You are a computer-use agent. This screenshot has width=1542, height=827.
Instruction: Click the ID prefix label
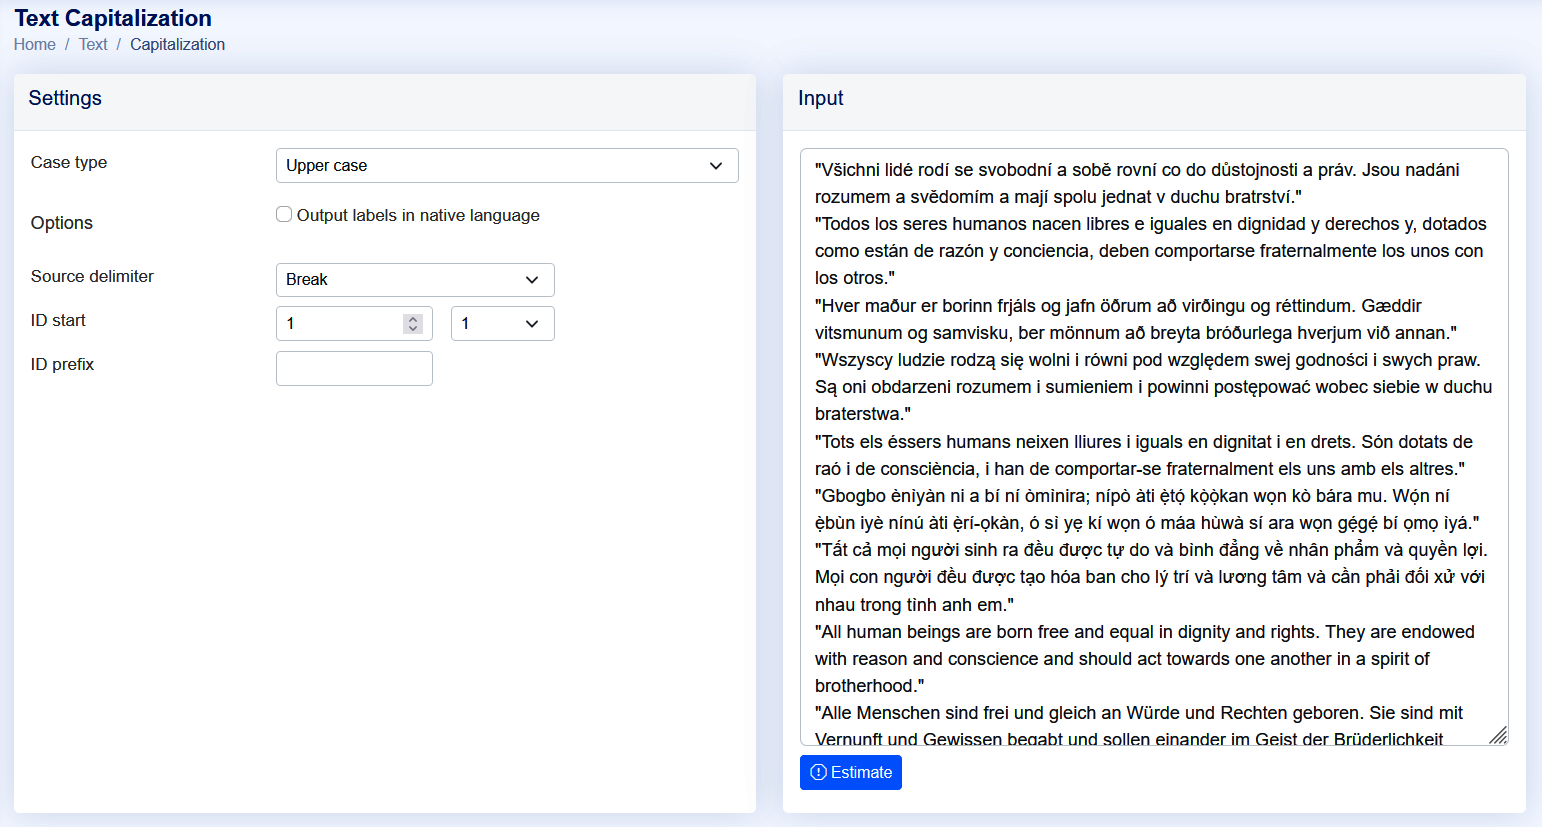(x=62, y=364)
